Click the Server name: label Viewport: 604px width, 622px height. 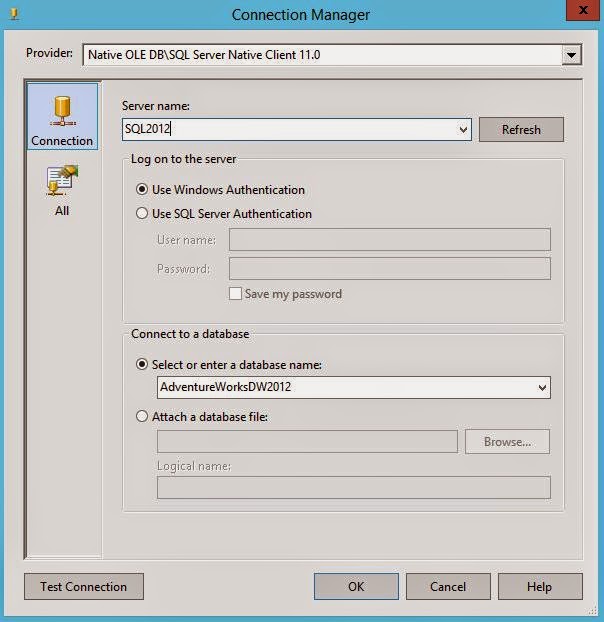point(156,106)
